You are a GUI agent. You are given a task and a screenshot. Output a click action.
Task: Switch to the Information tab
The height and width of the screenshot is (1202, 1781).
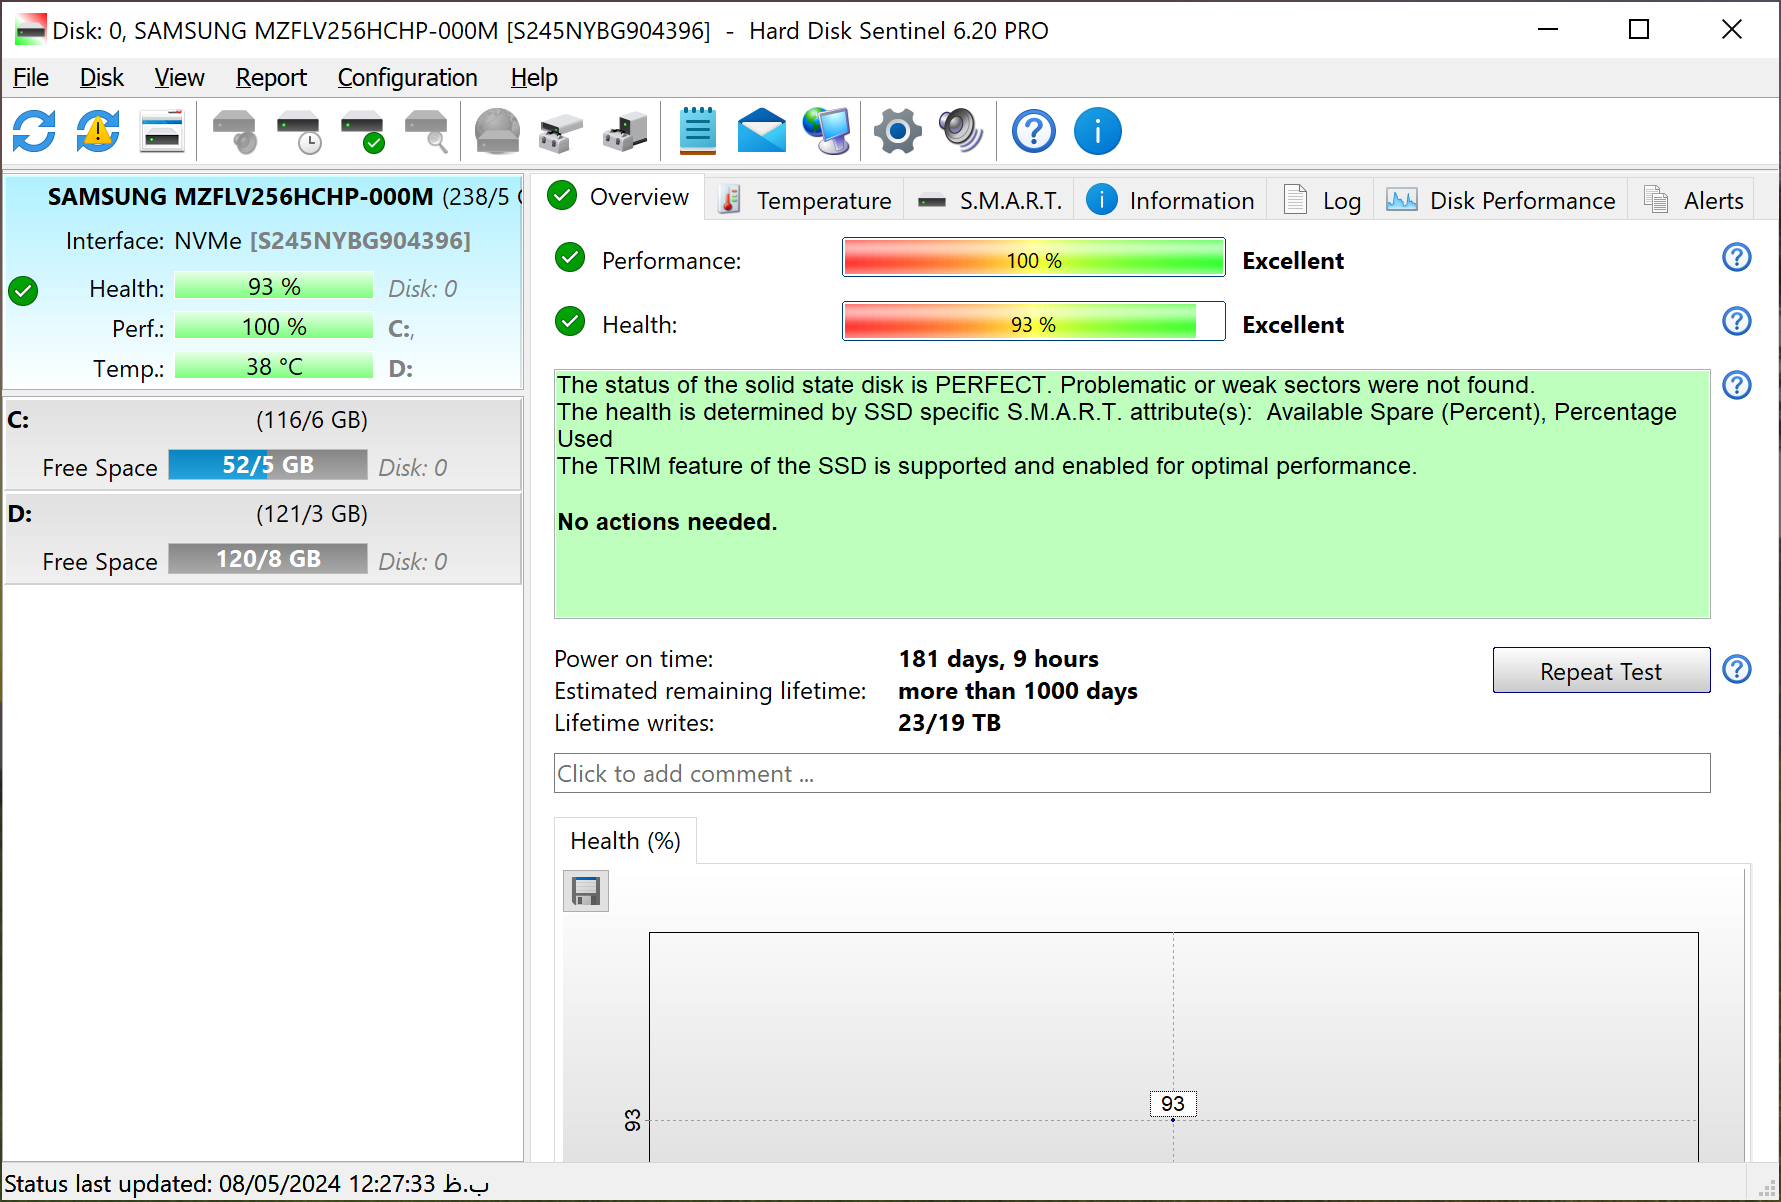[x=1171, y=201]
